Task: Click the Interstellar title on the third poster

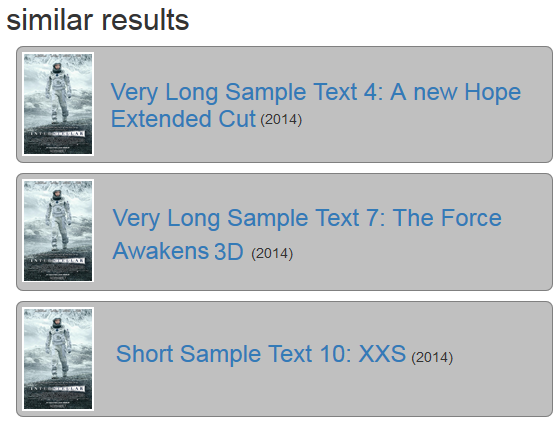Action: point(58,388)
